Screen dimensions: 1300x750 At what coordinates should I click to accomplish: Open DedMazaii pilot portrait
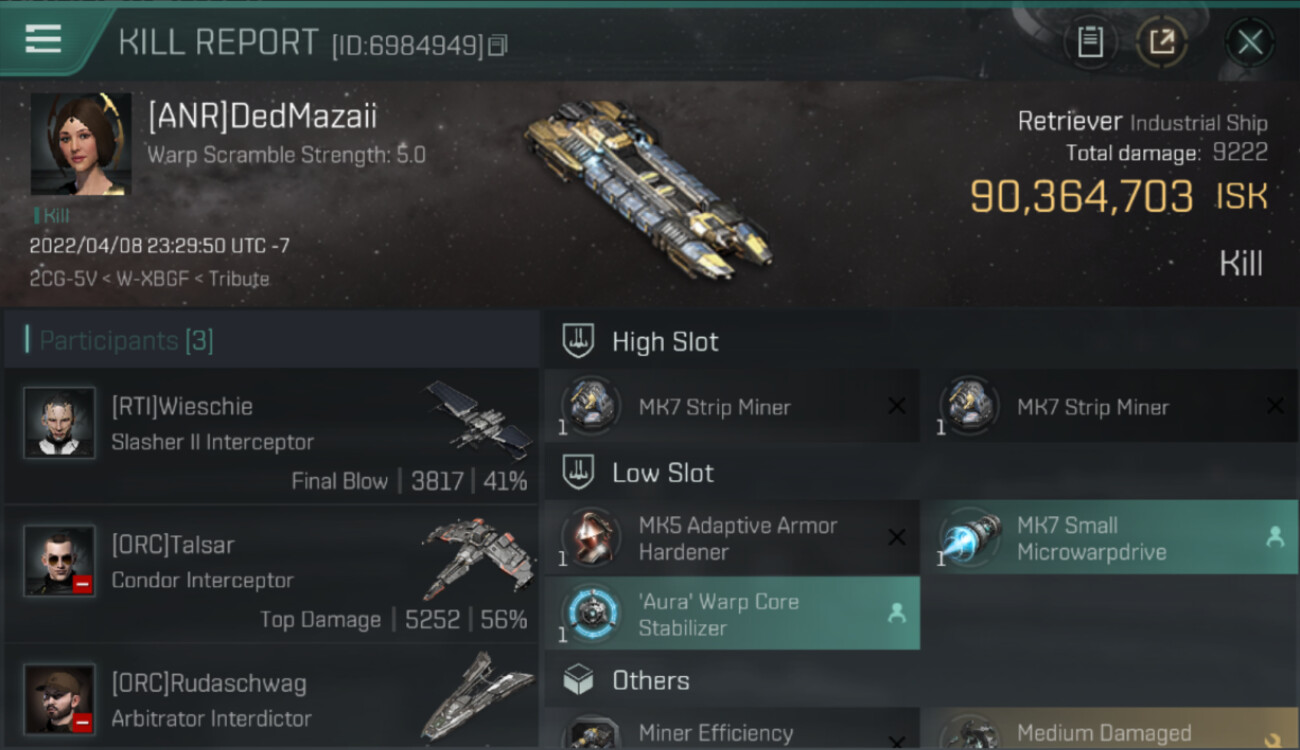coord(81,144)
